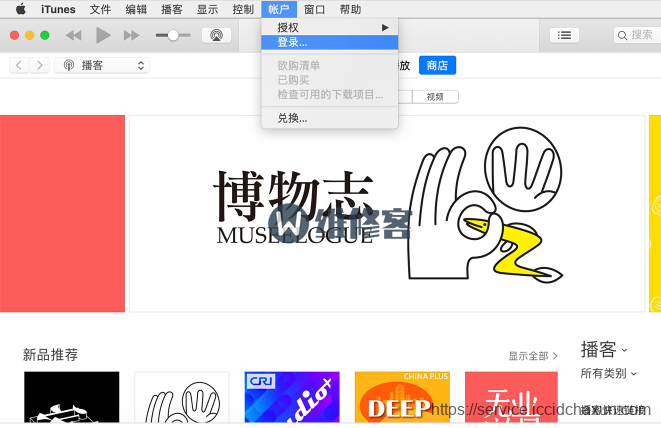This screenshot has height=428, width=661.
Task: Go forward with the right arrow
Action: (40, 65)
